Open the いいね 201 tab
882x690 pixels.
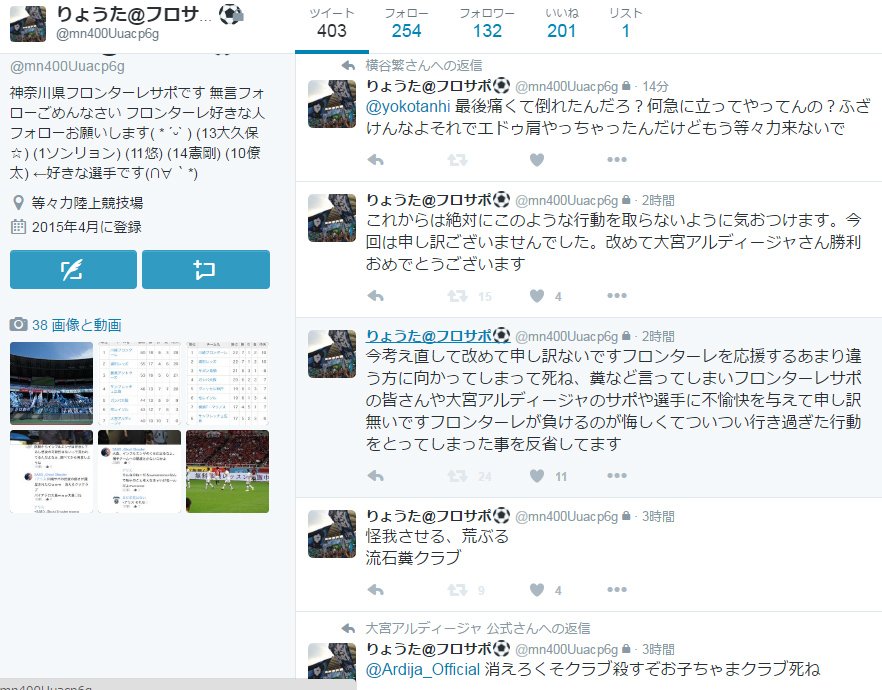click(x=561, y=24)
